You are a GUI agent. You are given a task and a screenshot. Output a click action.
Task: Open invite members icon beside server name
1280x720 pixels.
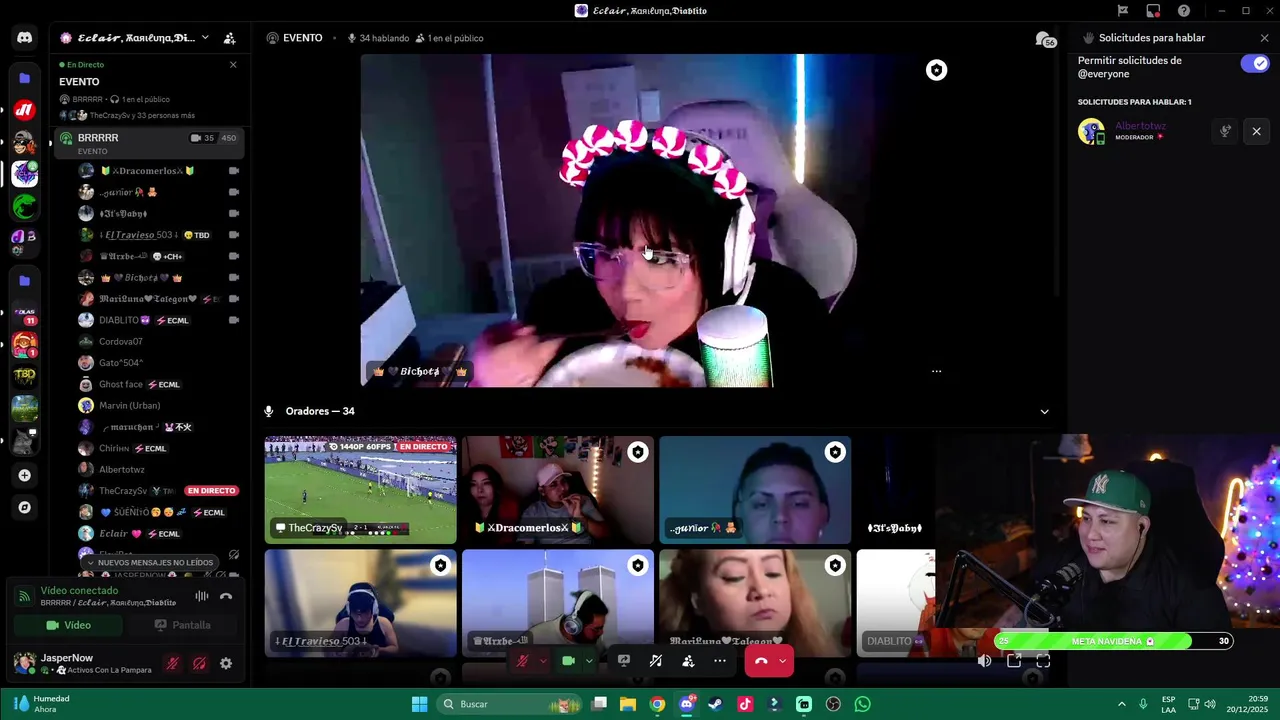tap(229, 38)
